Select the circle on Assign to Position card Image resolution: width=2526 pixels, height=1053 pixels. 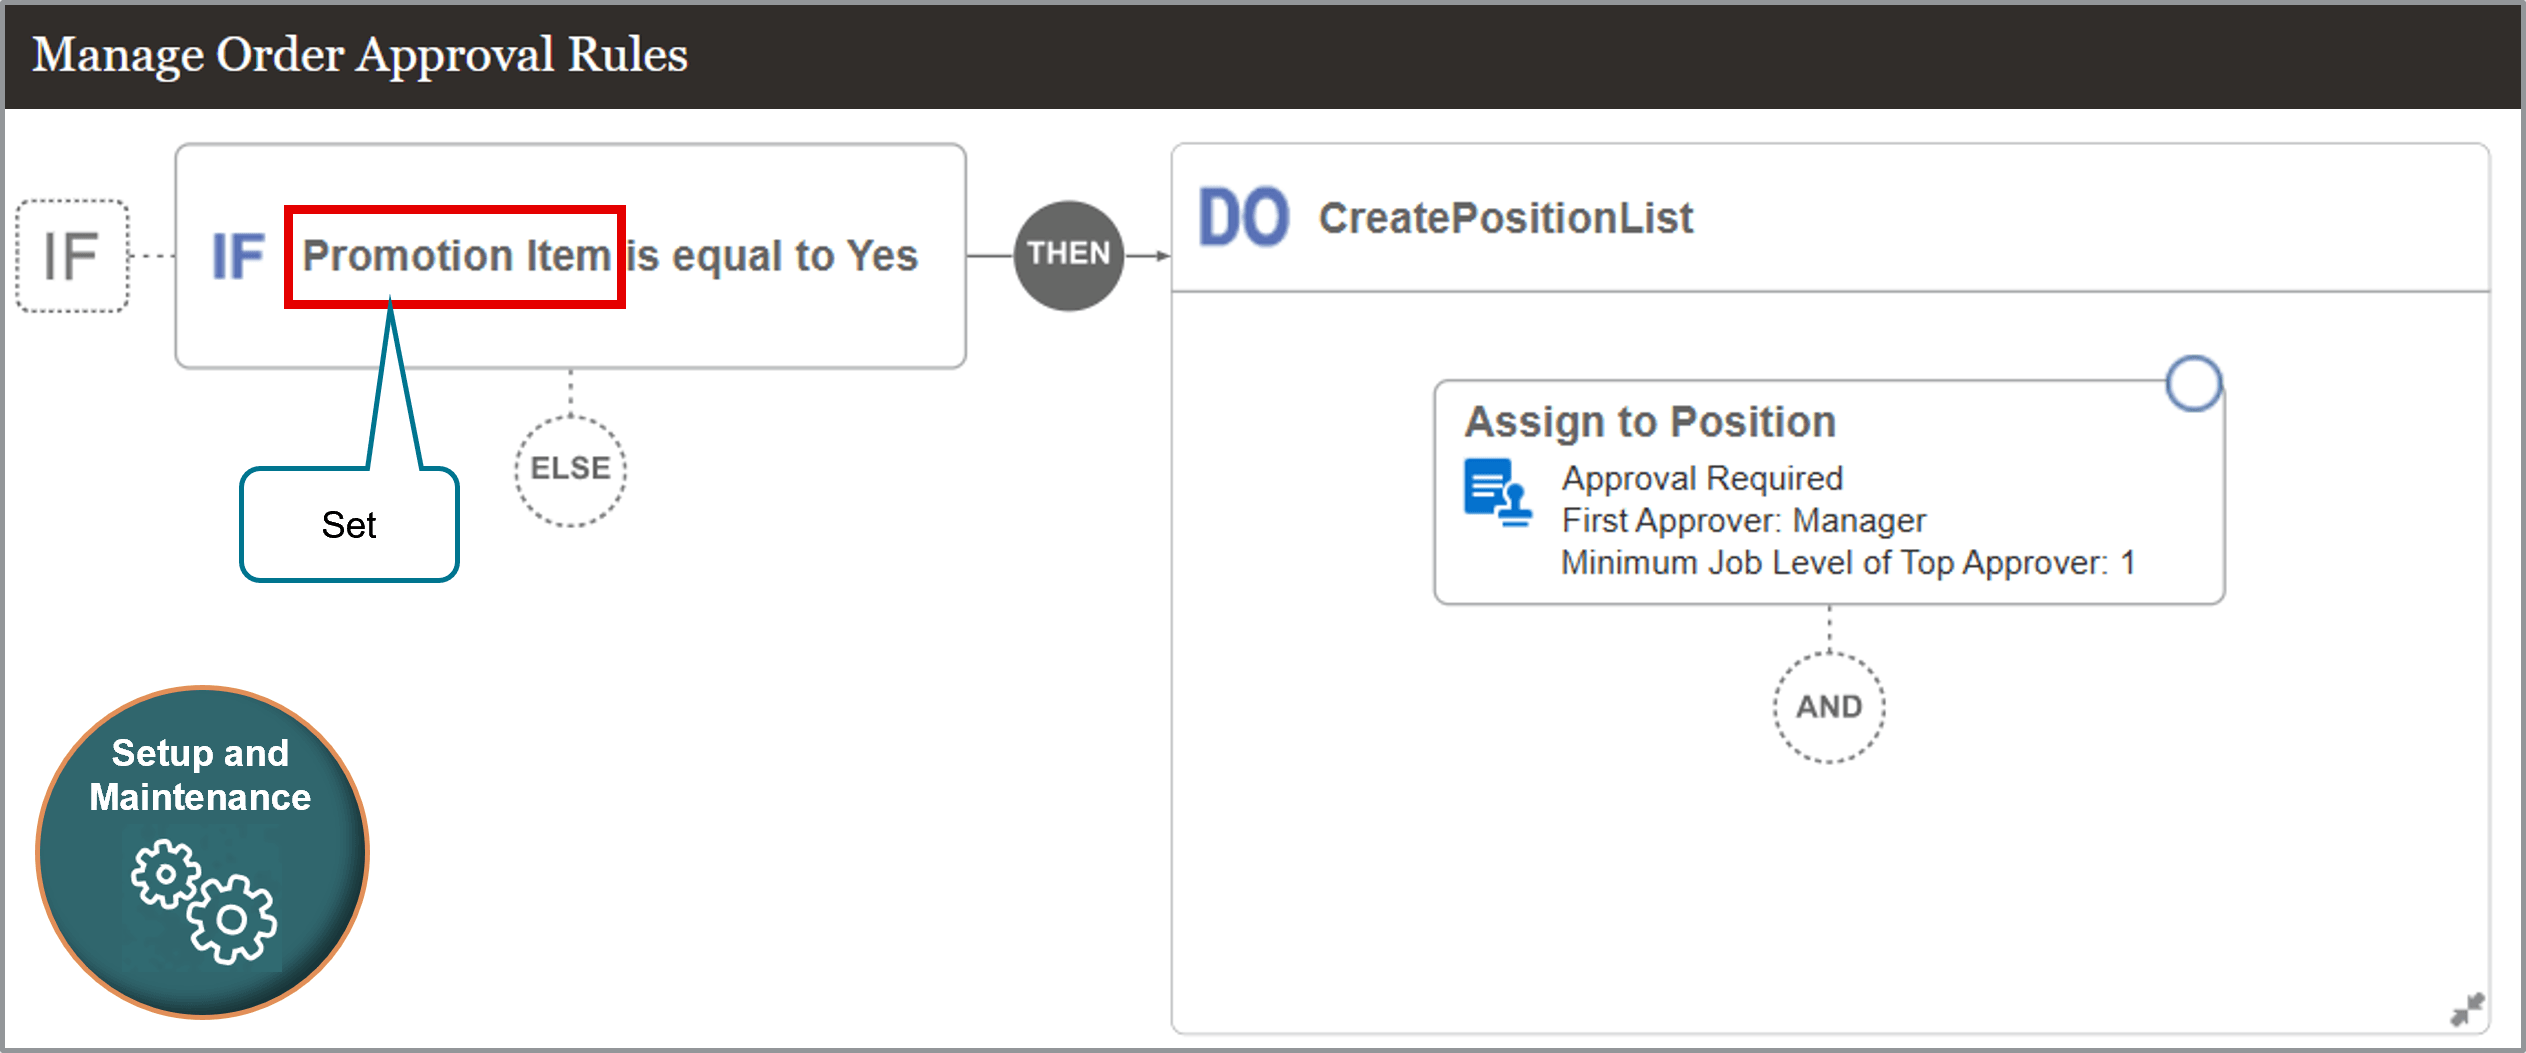coord(2193,384)
